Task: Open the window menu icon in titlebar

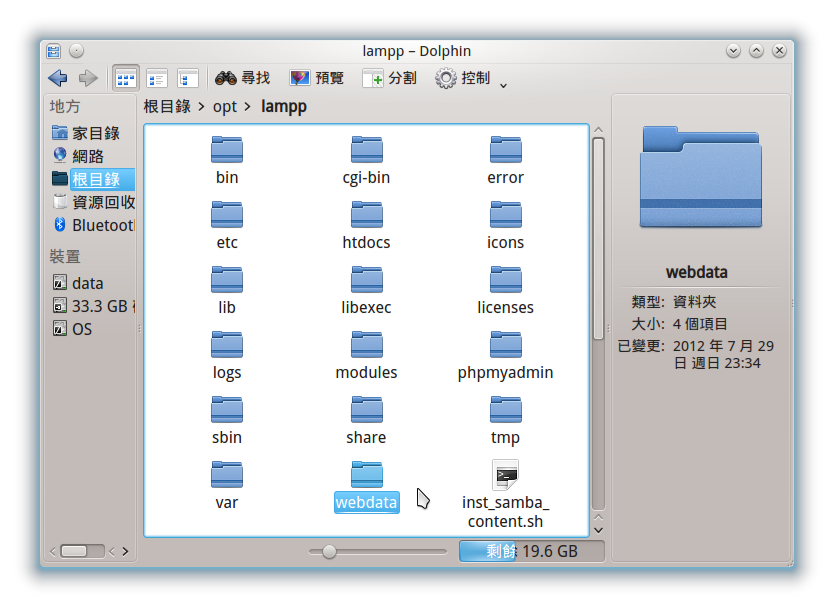Action: pyautogui.click(x=54, y=51)
